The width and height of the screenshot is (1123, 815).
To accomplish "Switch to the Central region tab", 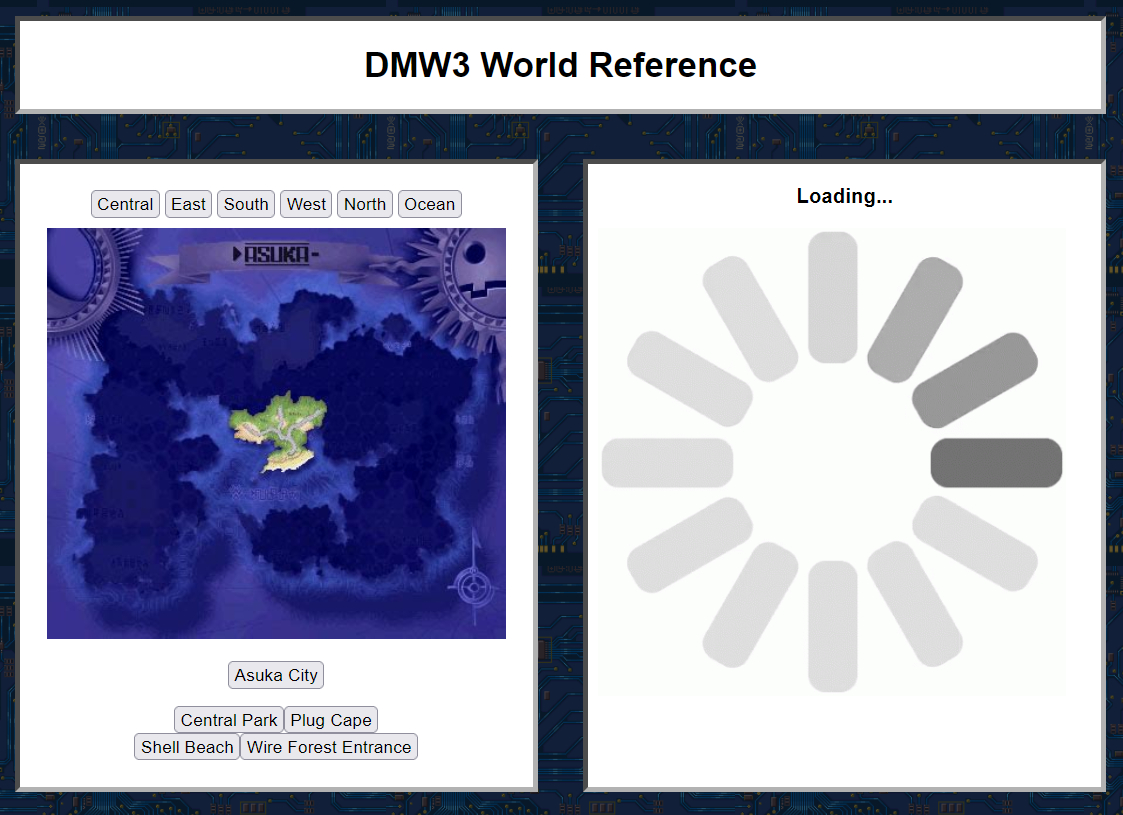I will pos(125,204).
